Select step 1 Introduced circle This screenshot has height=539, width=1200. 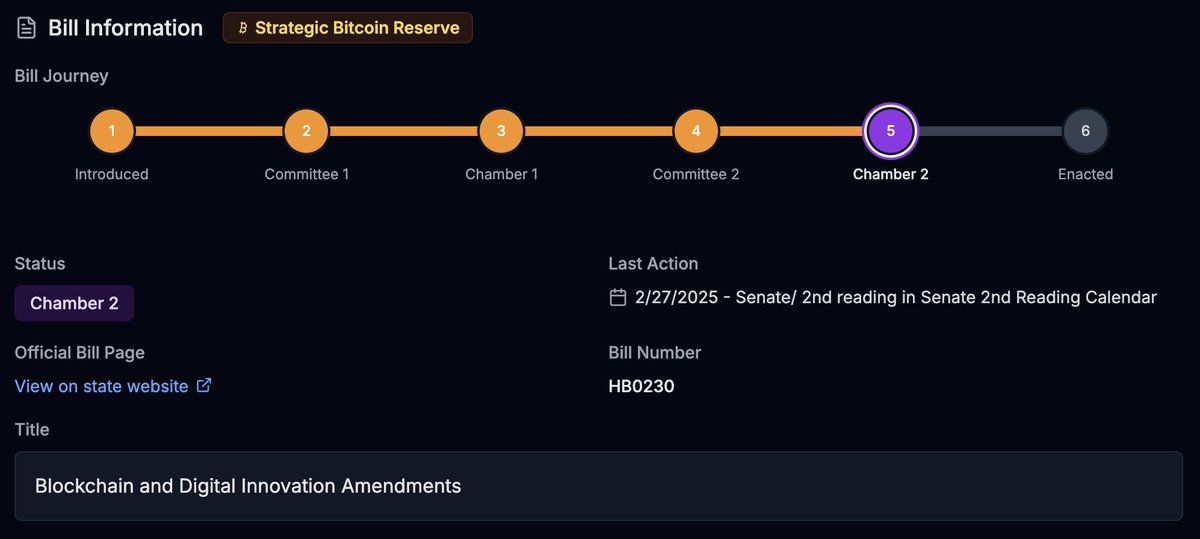[x=111, y=131]
